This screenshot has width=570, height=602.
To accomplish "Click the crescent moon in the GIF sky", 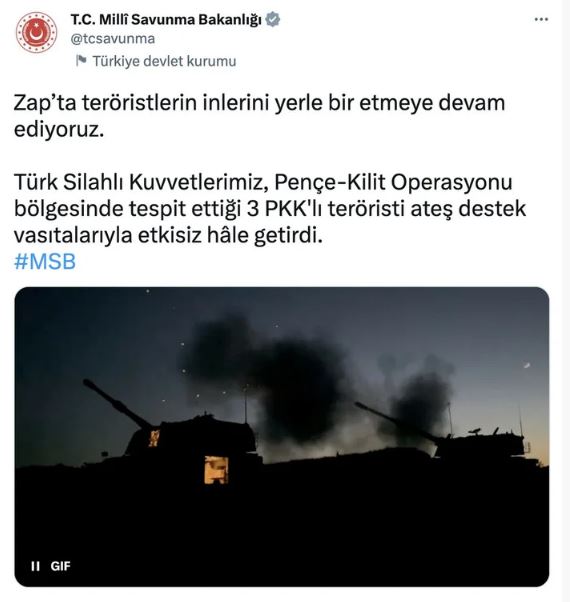I will tap(527, 365).
